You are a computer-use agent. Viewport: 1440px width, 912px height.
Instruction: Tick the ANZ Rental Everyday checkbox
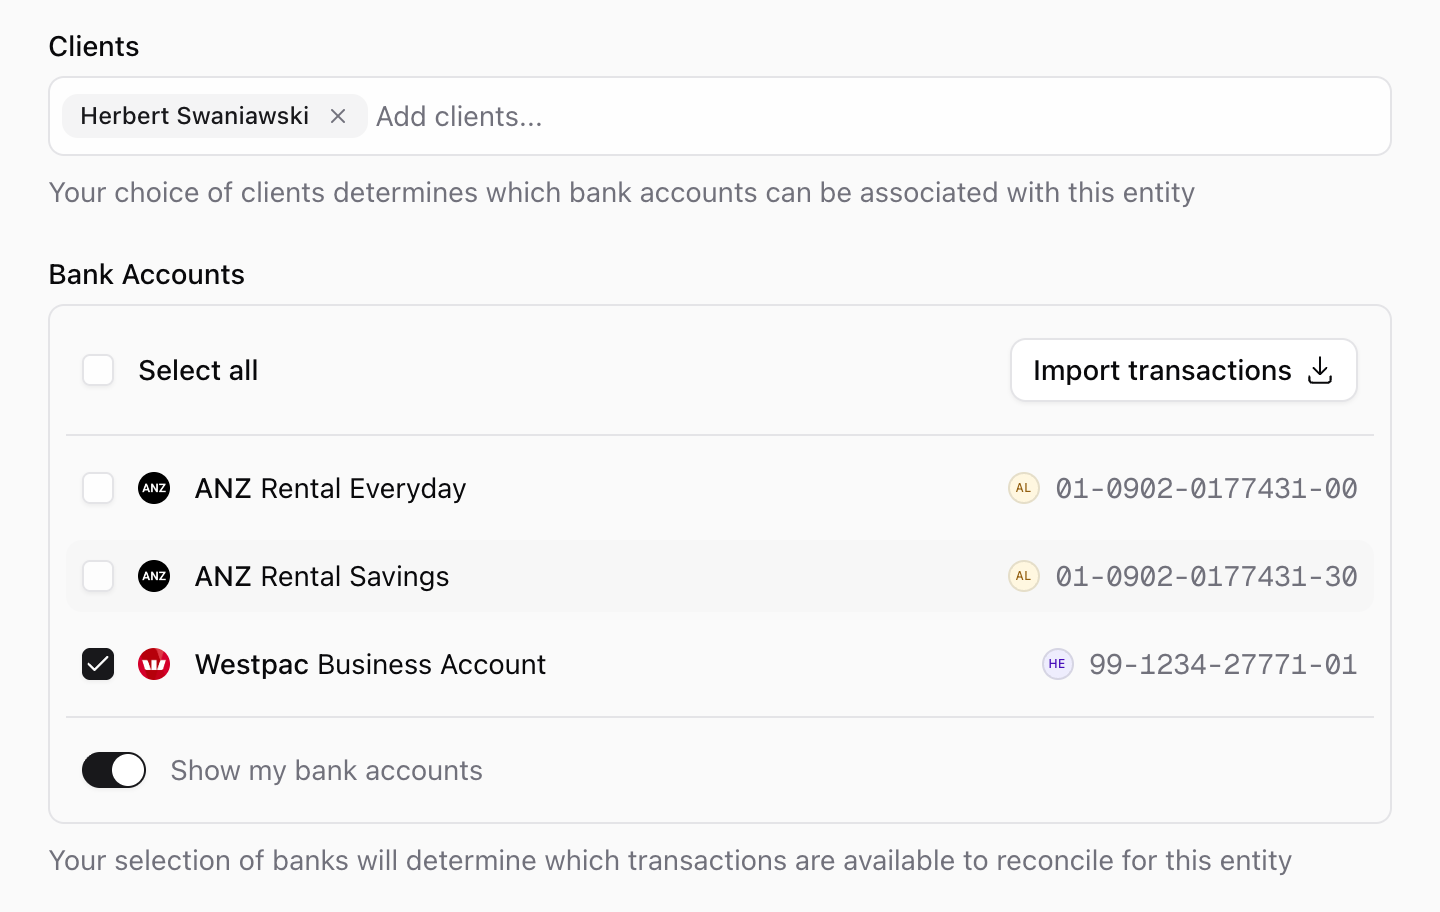pyautogui.click(x=98, y=488)
